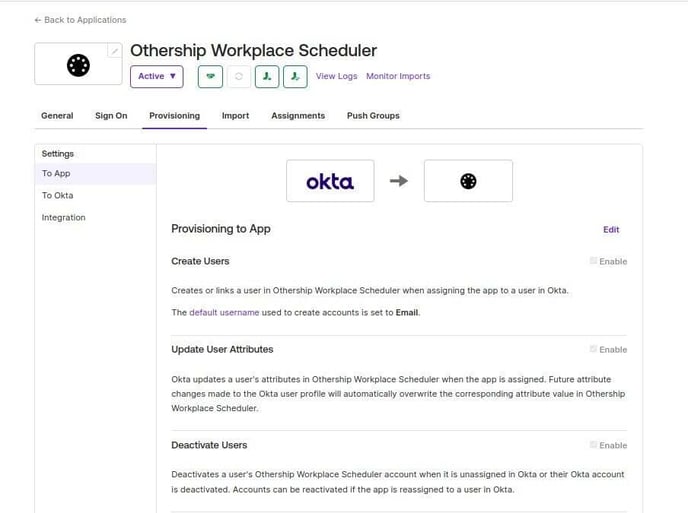Screen dimensions: 688x513
Task: Click the greyed circular sync icon button
Action: [239, 76]
